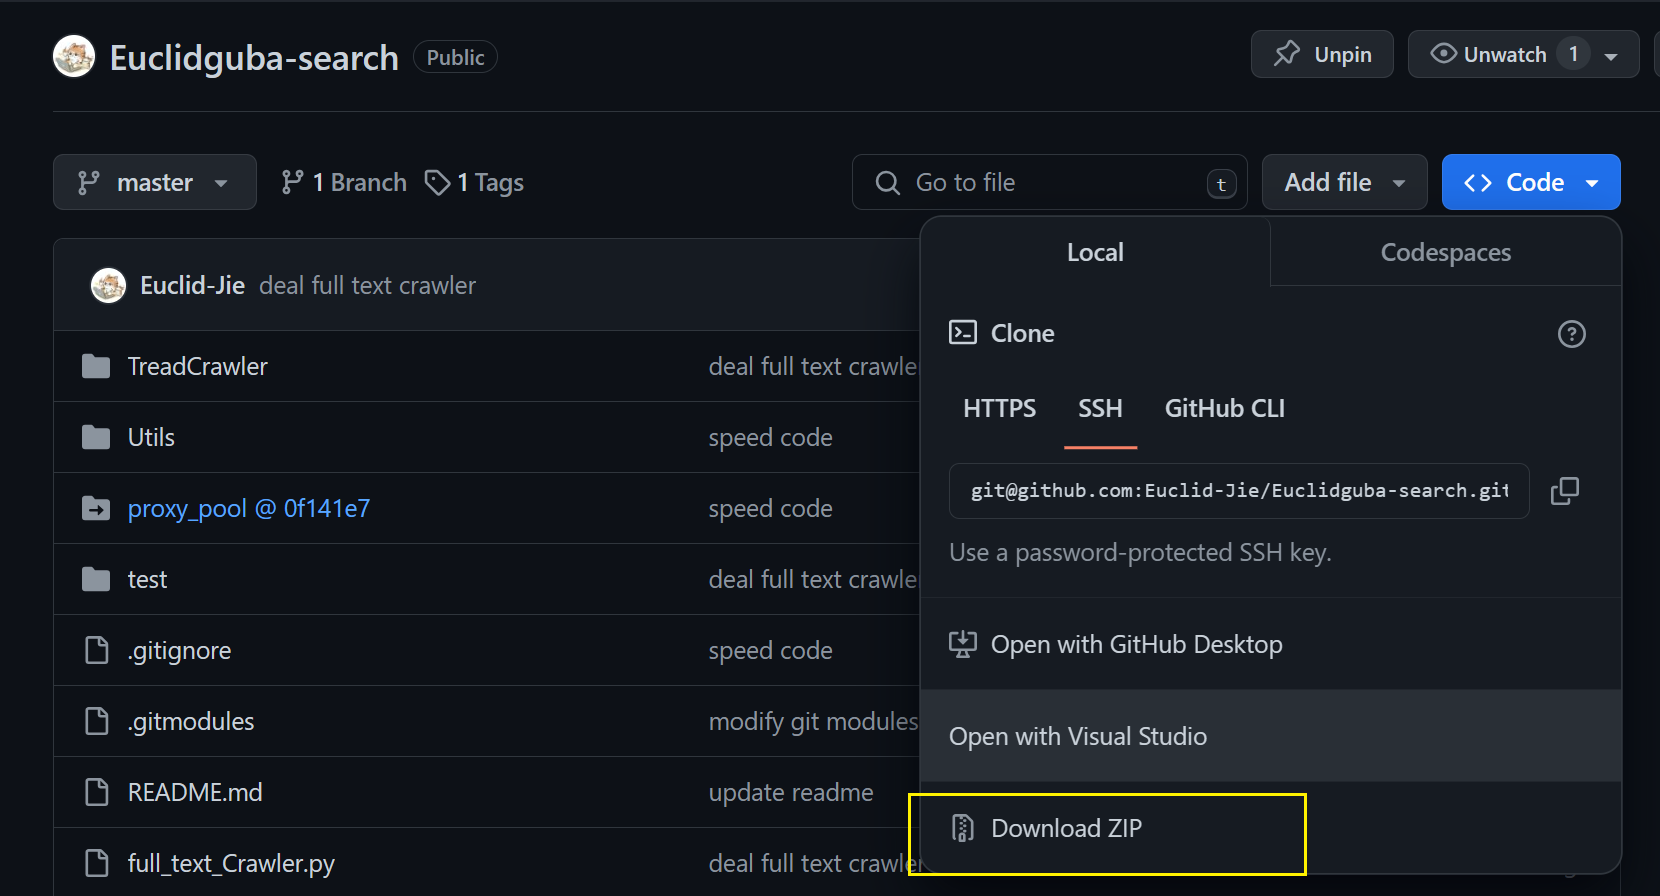1660x896 pixels.
Task: Click modify git modules commit message
Action: [813, 721]
